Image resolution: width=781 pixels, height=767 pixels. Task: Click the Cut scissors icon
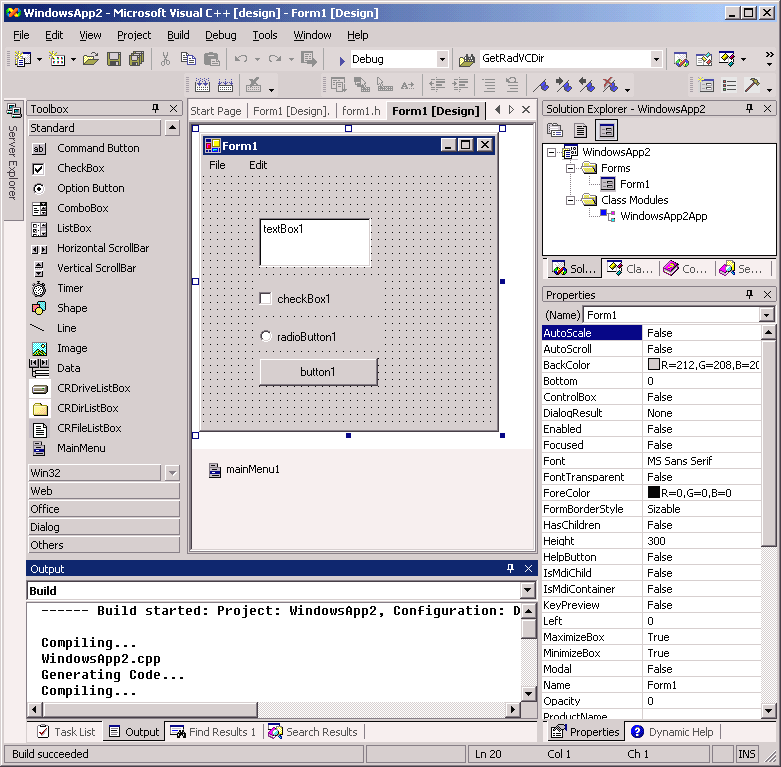[x=165, y=59]
